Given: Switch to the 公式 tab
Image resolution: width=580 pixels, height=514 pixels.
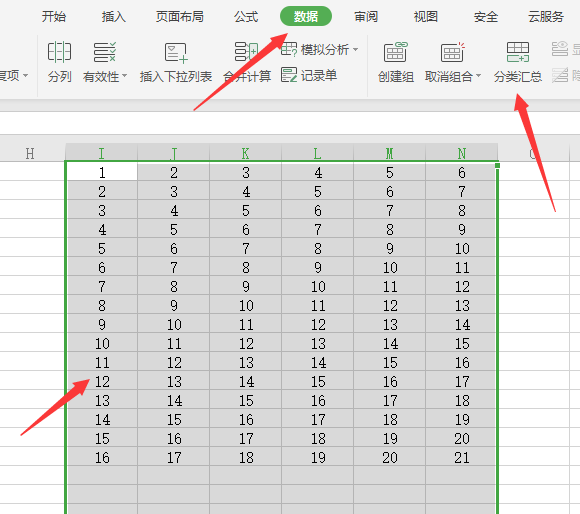Looking at the screenshot, I should tap(246, 17).
